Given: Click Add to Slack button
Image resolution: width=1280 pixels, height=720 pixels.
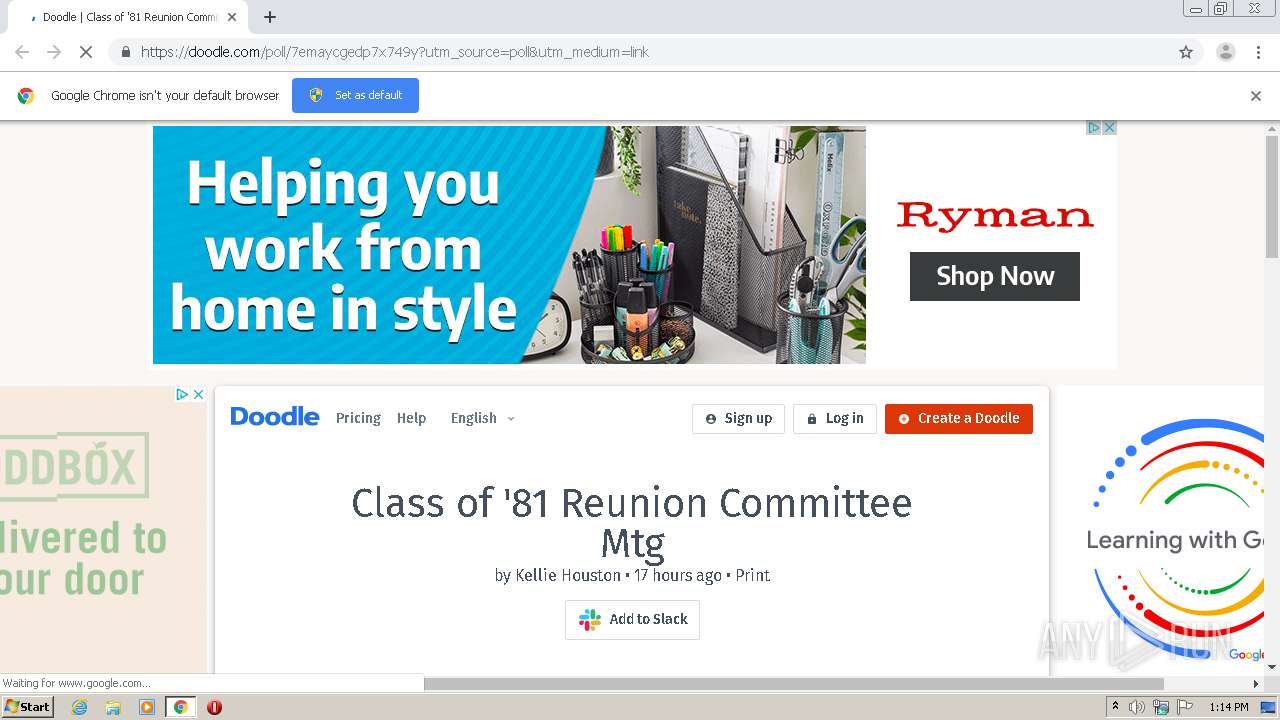Looking at the screenshot, I should [x=632, y=620].
